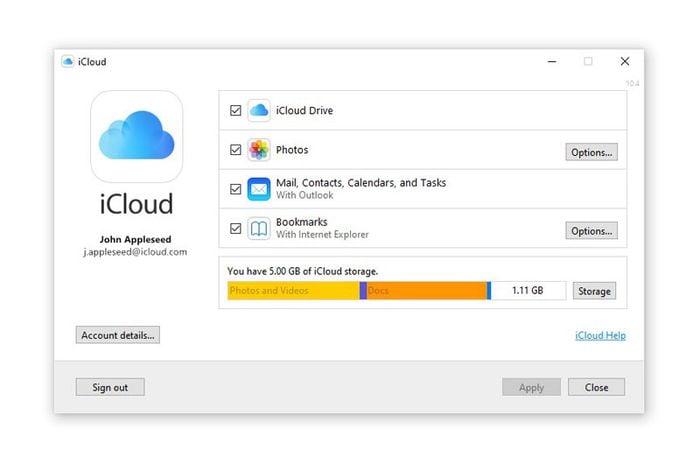The width and height of the screenshot is (700, 465).
Task: Open the iCloud Help link
Action: tap(600, 336)
